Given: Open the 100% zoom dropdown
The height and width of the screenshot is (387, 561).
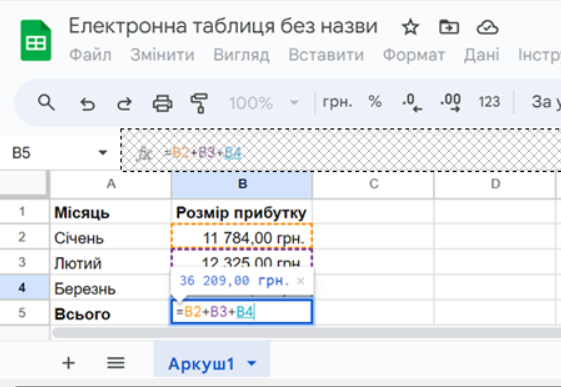Looking at the screenshot, I should pyautogui.click(x=264, y=103).
